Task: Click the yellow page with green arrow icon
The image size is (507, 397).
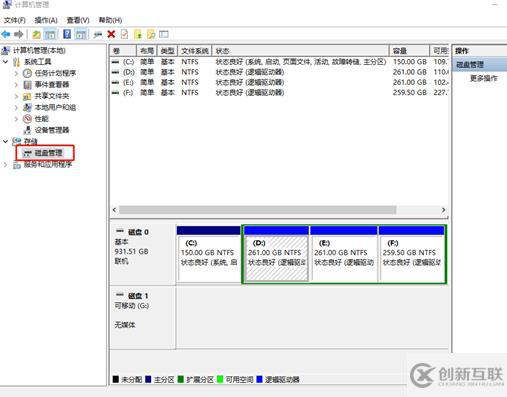Action: [138, 34]
